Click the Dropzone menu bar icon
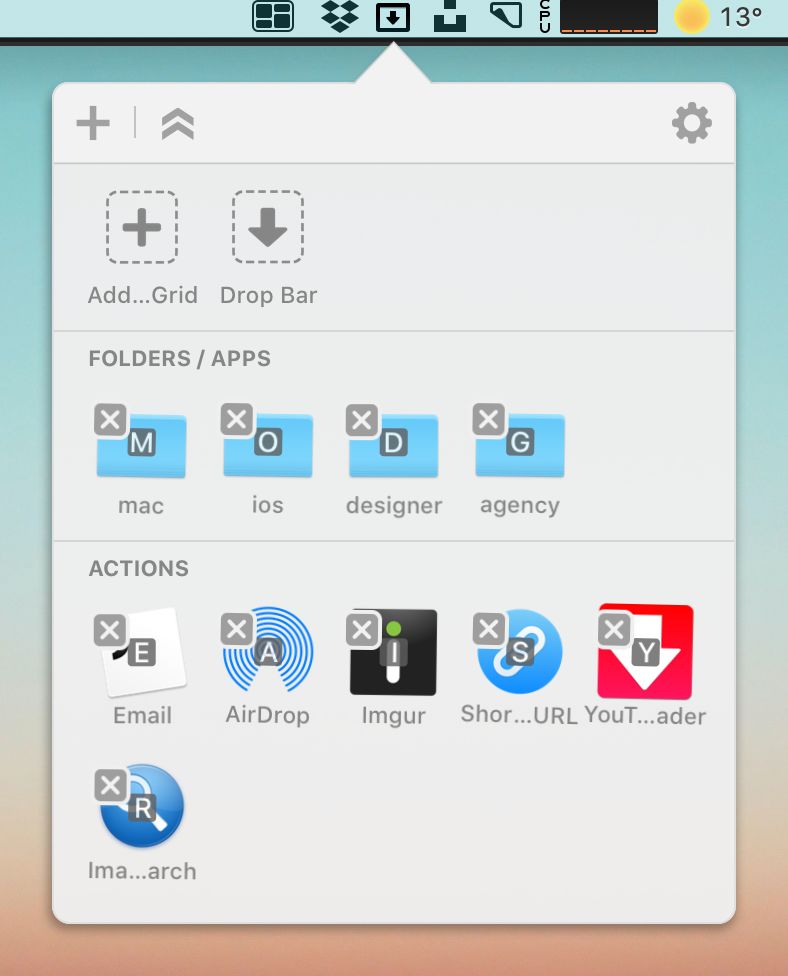Screen dimensions: 788x976 pyautogui.click(x=393, y=17)
